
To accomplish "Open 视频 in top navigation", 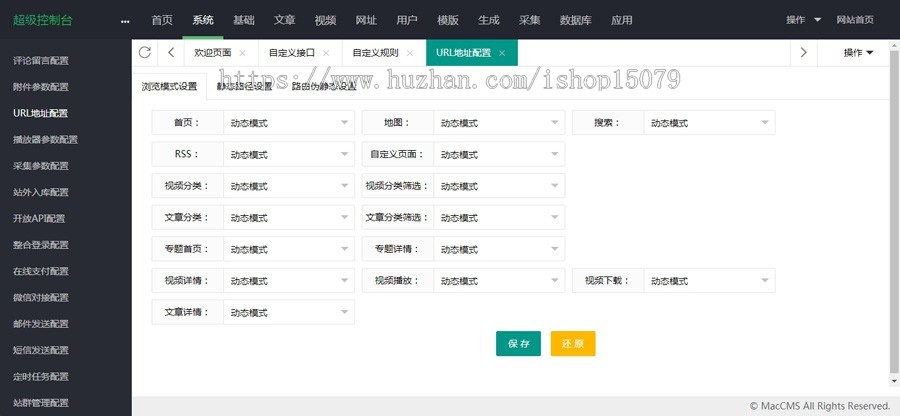I will 325,20.
